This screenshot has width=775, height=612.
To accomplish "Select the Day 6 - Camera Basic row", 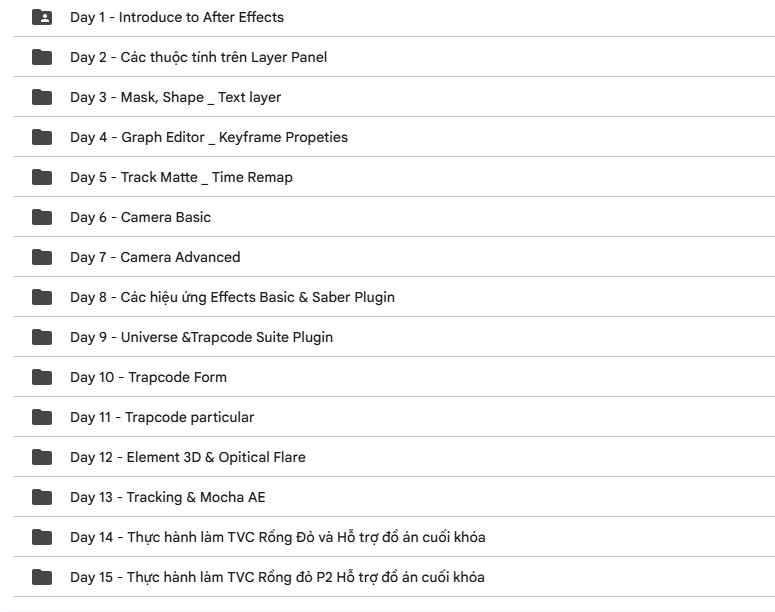I will [x=140, y=217].
